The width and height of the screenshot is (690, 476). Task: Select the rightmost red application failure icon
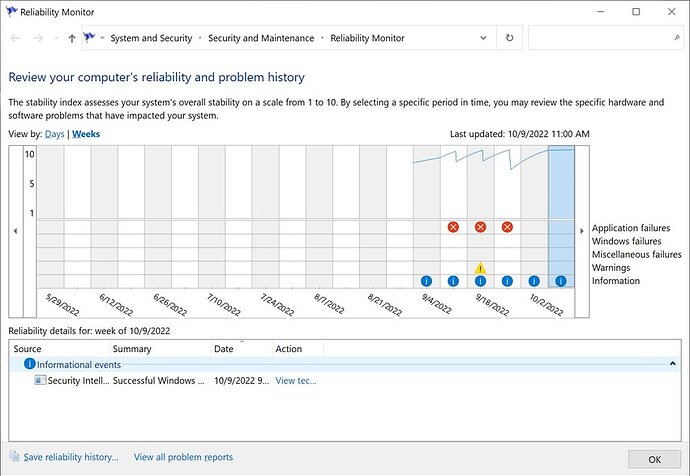507,228
